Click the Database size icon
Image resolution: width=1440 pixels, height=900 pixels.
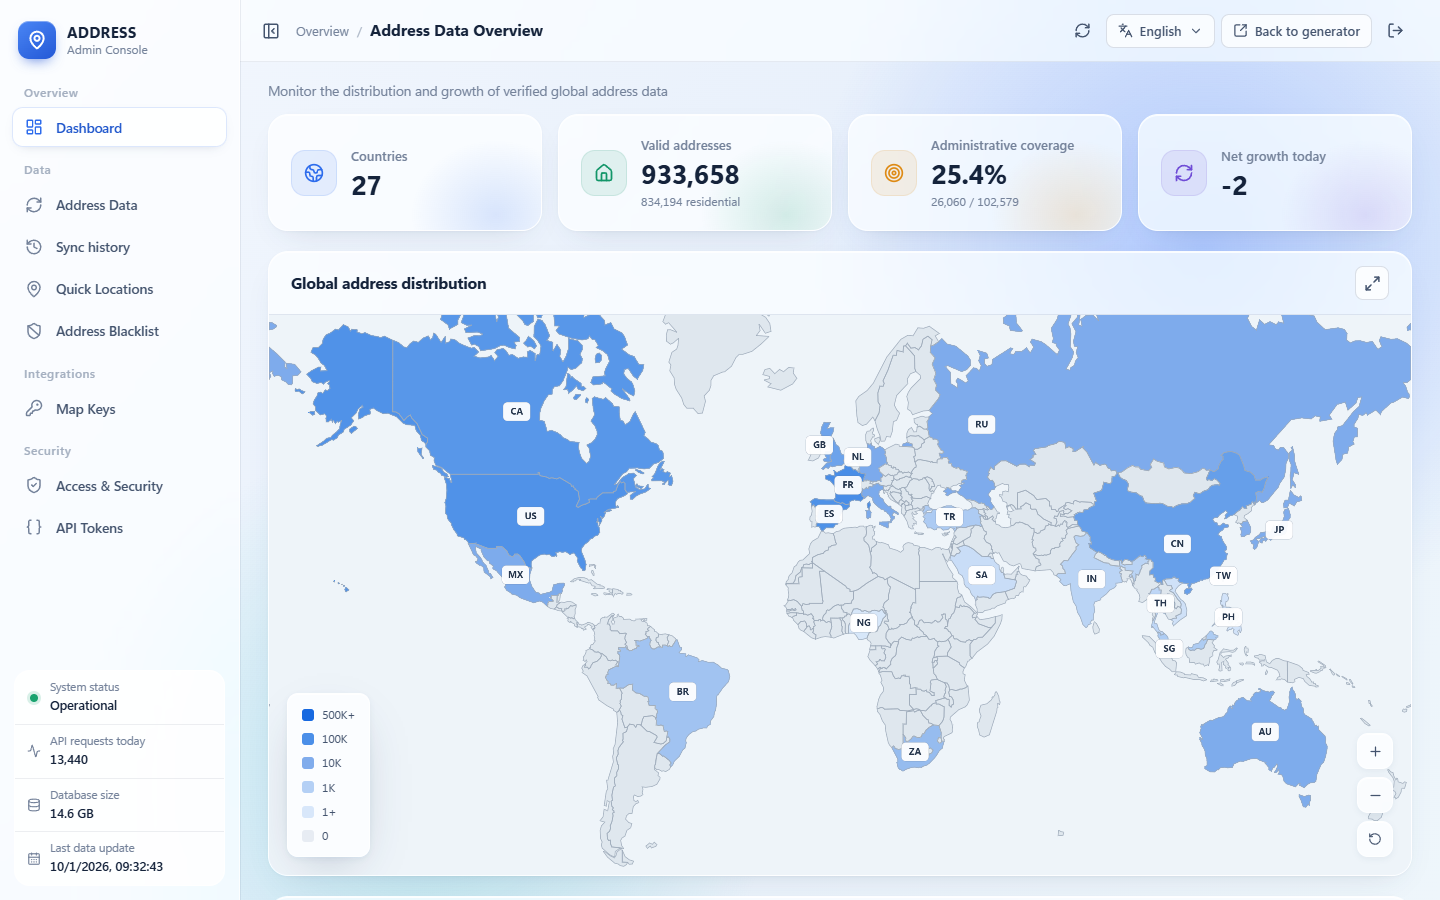(x=34, y=805)
